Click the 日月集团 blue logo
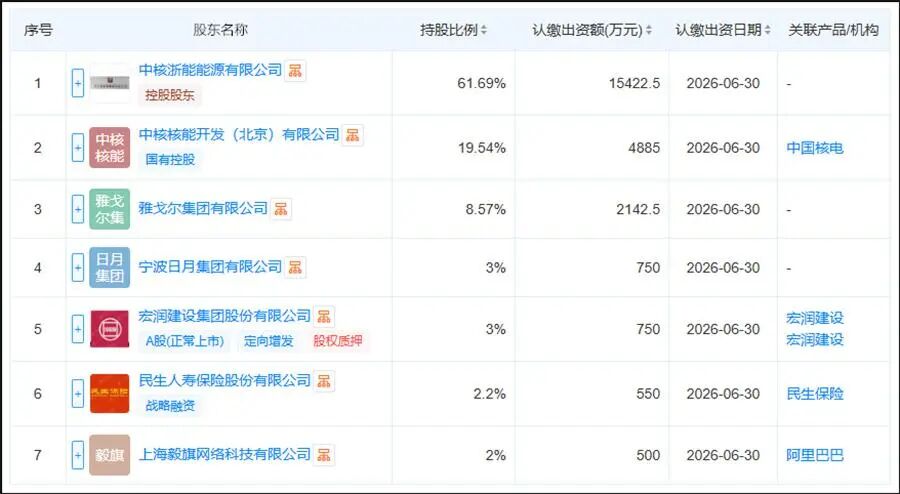The image size is (900, 494). point(110,267)
